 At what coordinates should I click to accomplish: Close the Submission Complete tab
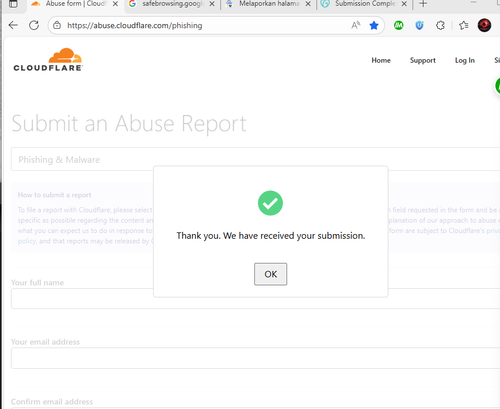coord(404,4)
